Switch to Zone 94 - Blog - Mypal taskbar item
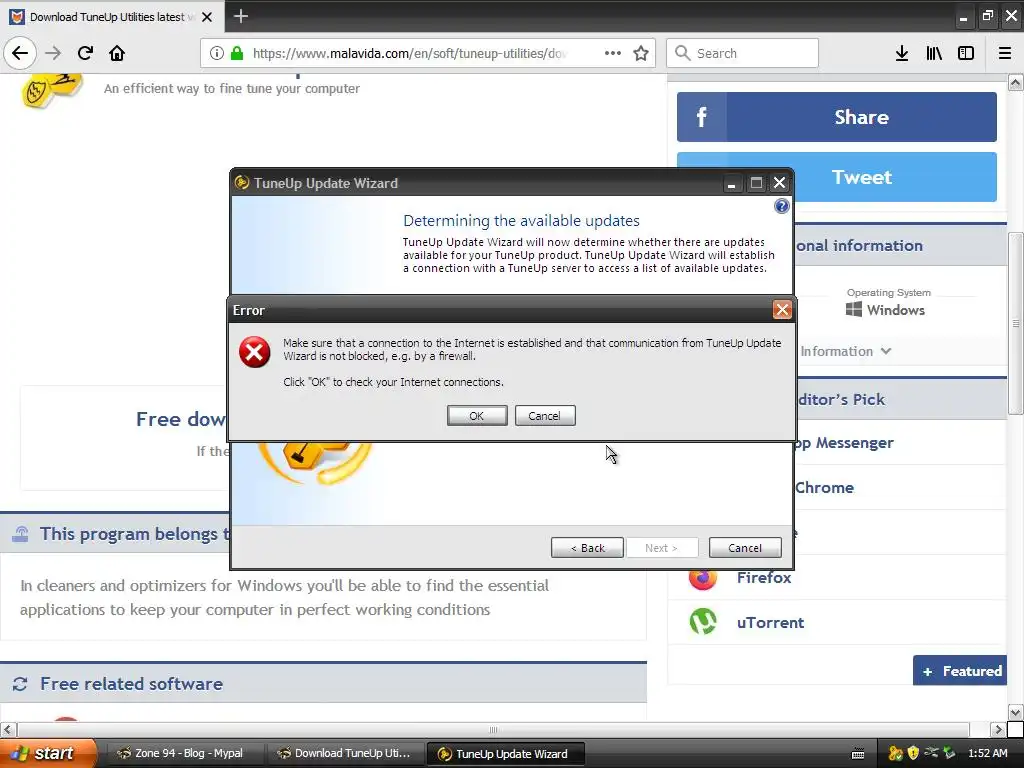The width and height of the screenshot is (1024, 768). 184,754
